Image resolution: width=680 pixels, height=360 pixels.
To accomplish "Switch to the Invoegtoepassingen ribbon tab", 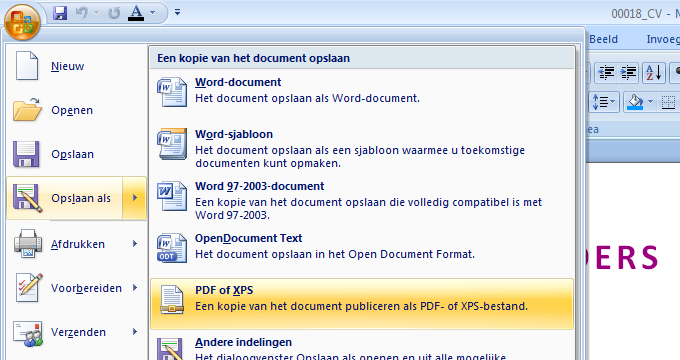I will coord(663,39).
